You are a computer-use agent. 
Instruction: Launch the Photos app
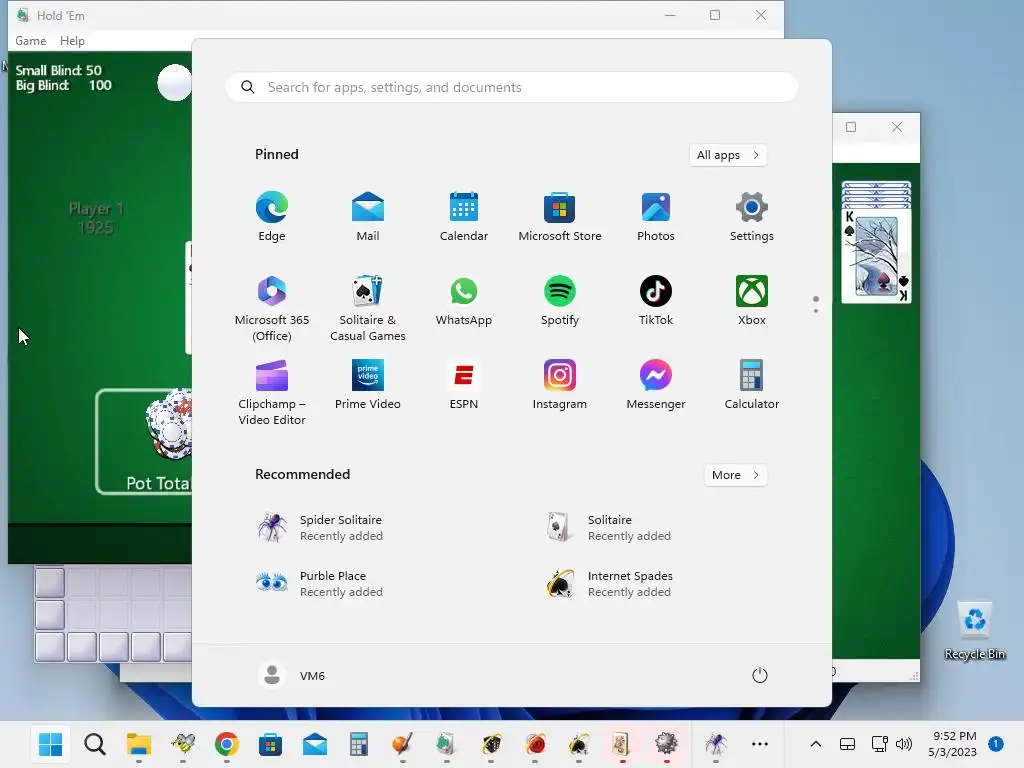click(x=656, y=217)
